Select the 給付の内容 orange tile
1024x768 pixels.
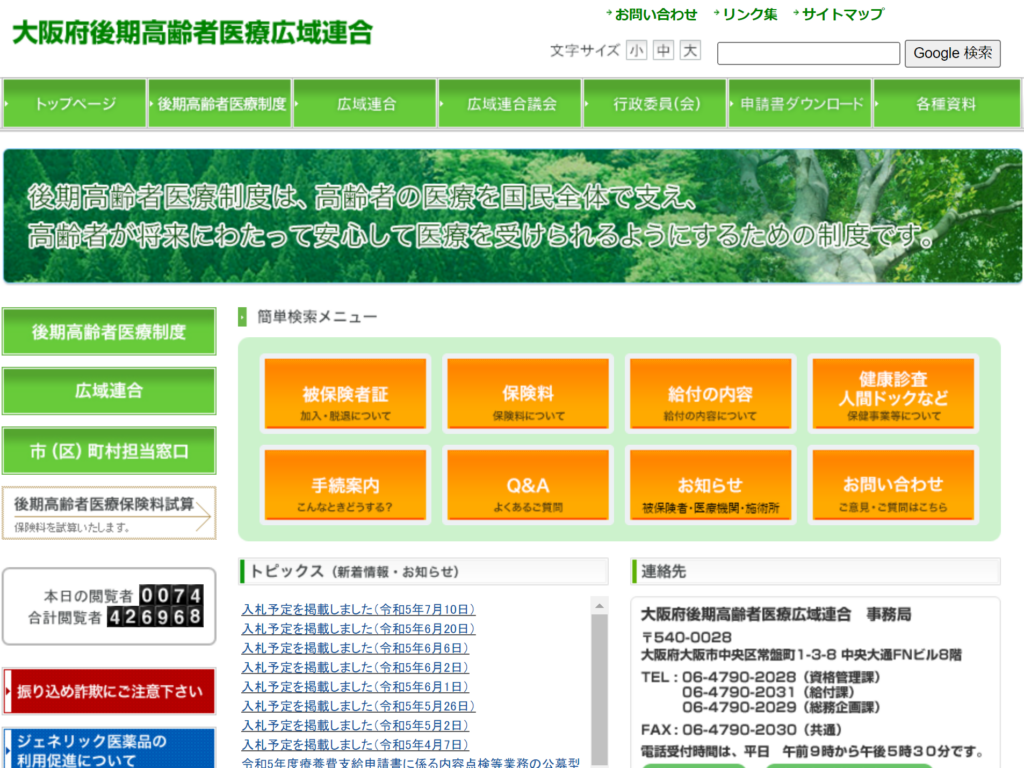(x=710, y=394)
